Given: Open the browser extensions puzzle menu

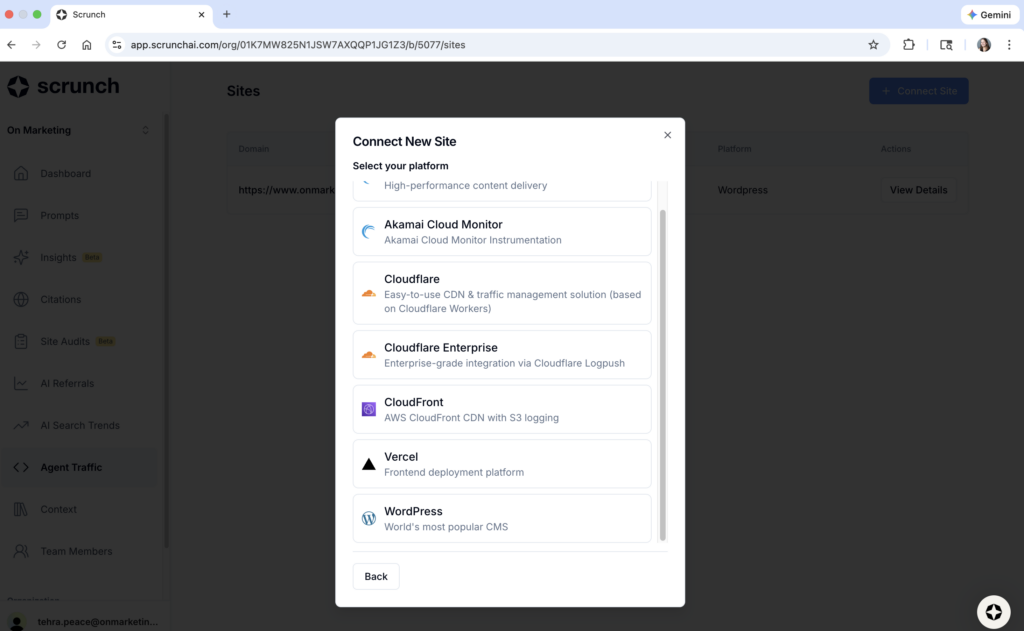Looking at the screenshot, I should tap(908, 45).
